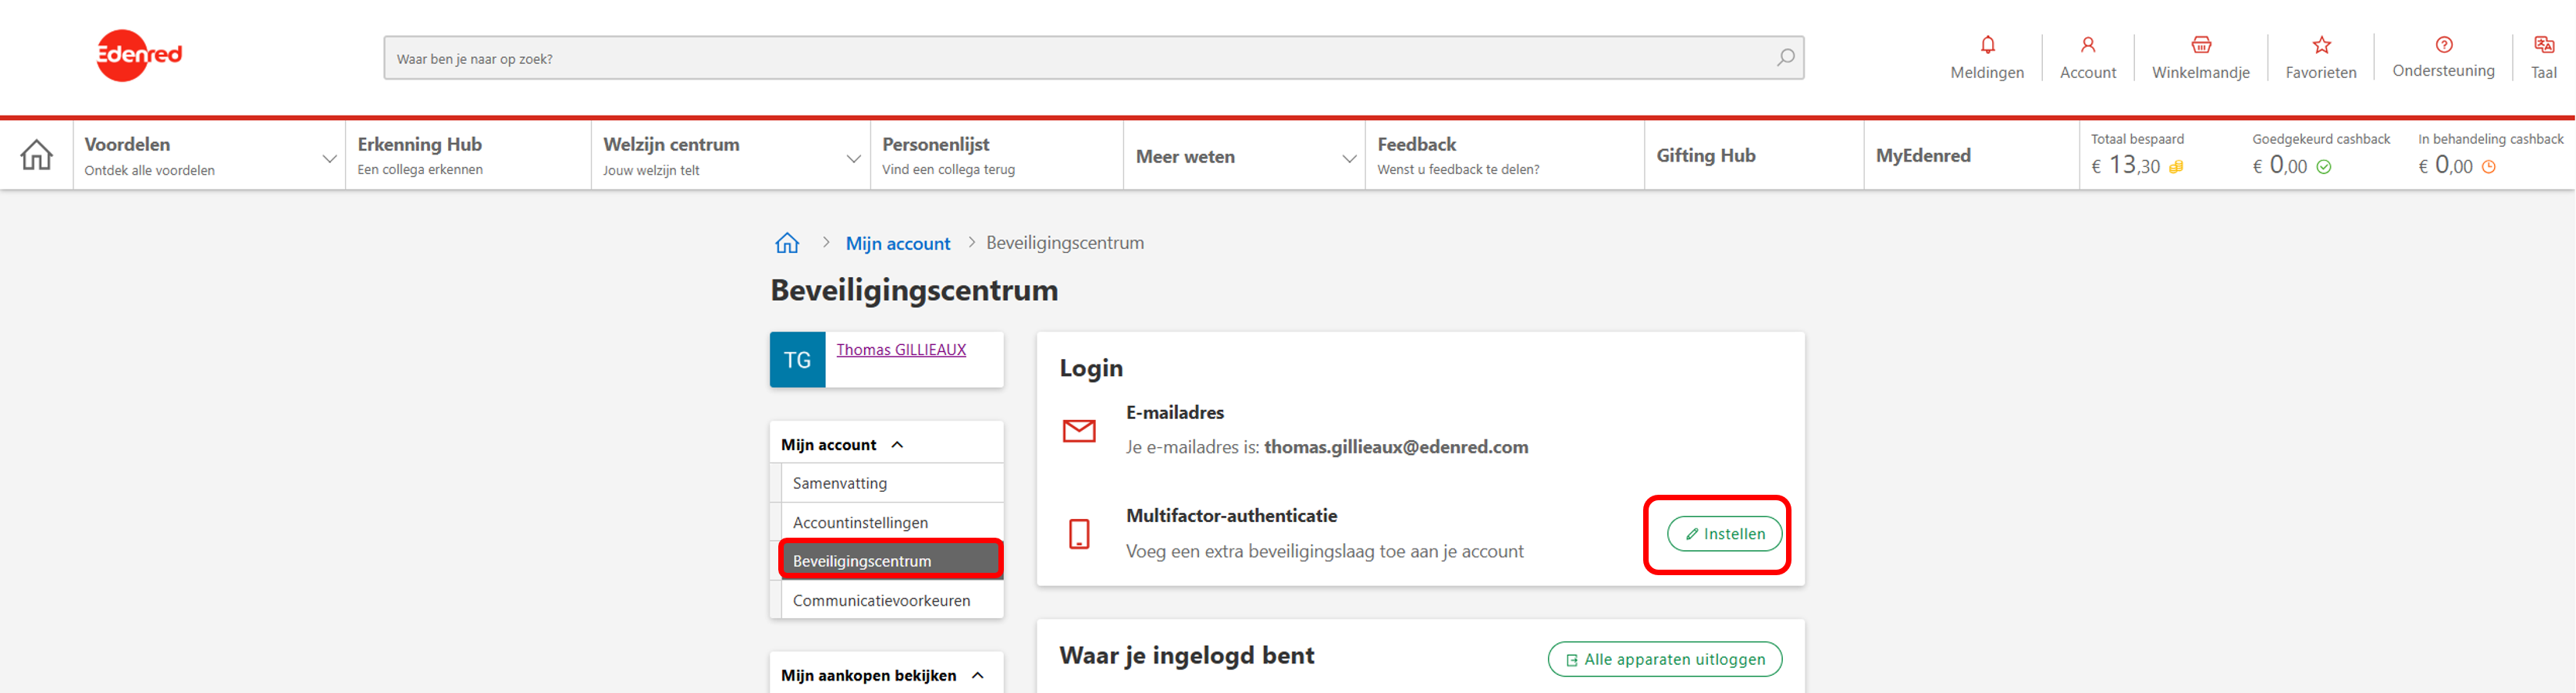The height and width of the screenshot is (693, 2576).
Task: Click the Multifactor-authenticatie label
Action: click(1231, 516)
